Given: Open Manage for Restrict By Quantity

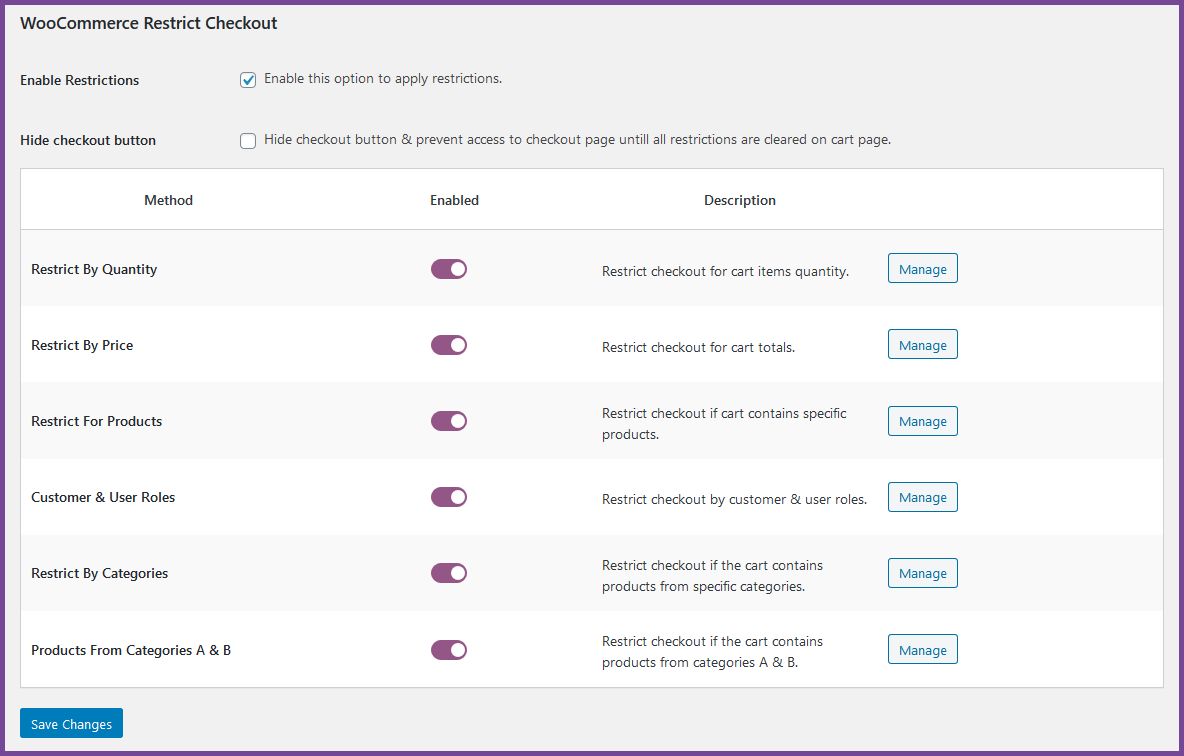Looking at the screenshot, I should [923, 269].
